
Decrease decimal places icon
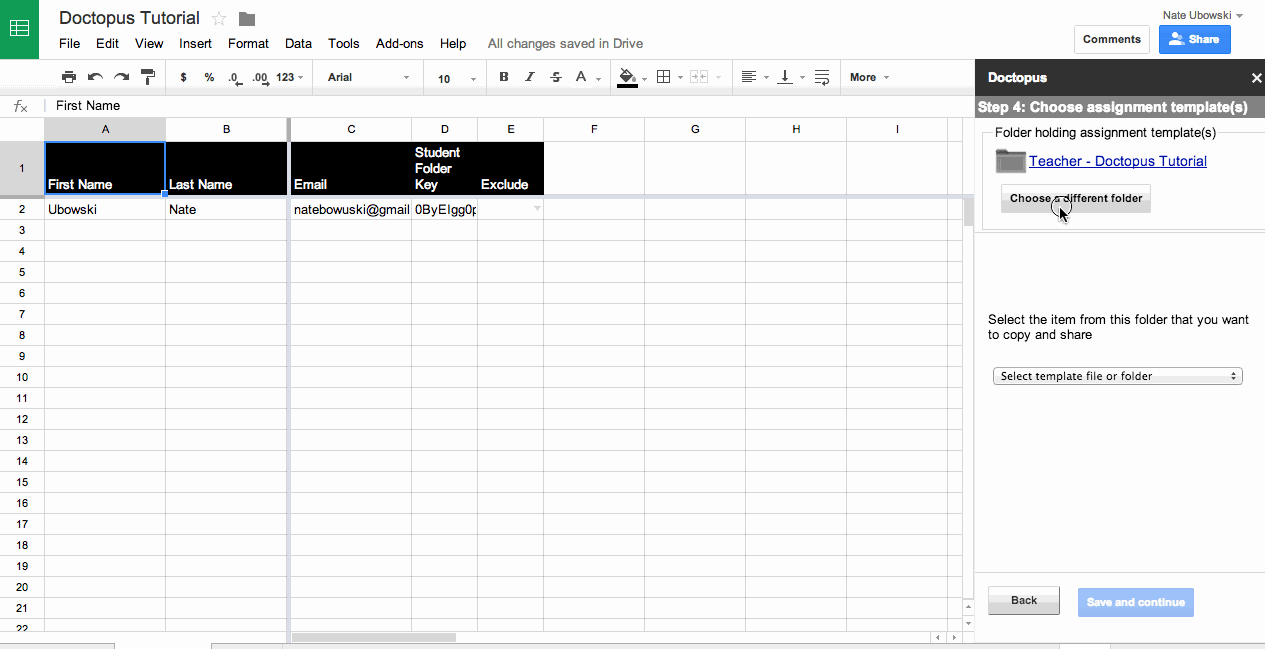234,77
